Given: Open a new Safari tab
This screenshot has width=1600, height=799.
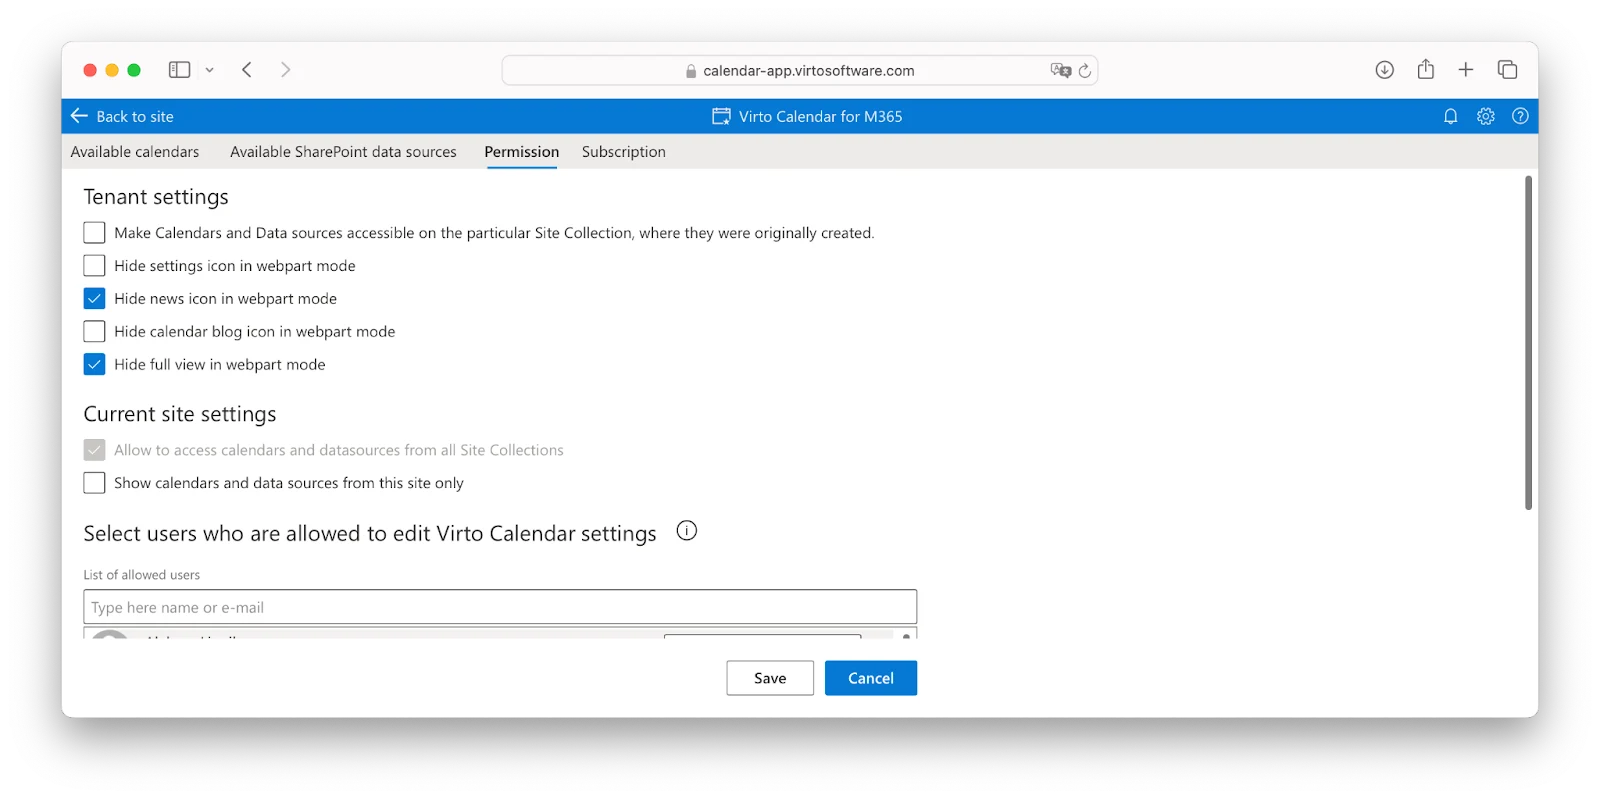Looking at the screenshot, I should point(1465,69).
